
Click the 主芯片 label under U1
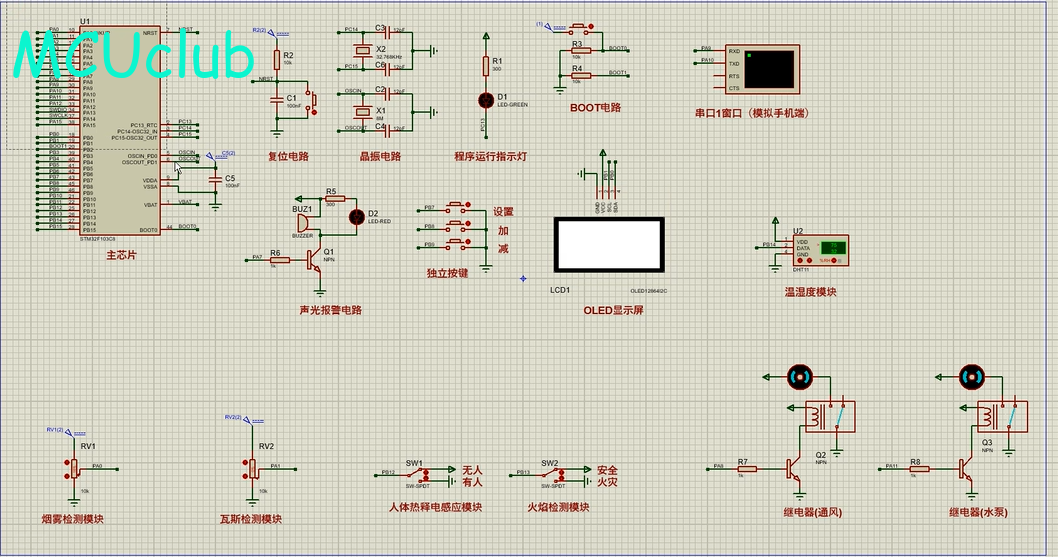[121, 255]
